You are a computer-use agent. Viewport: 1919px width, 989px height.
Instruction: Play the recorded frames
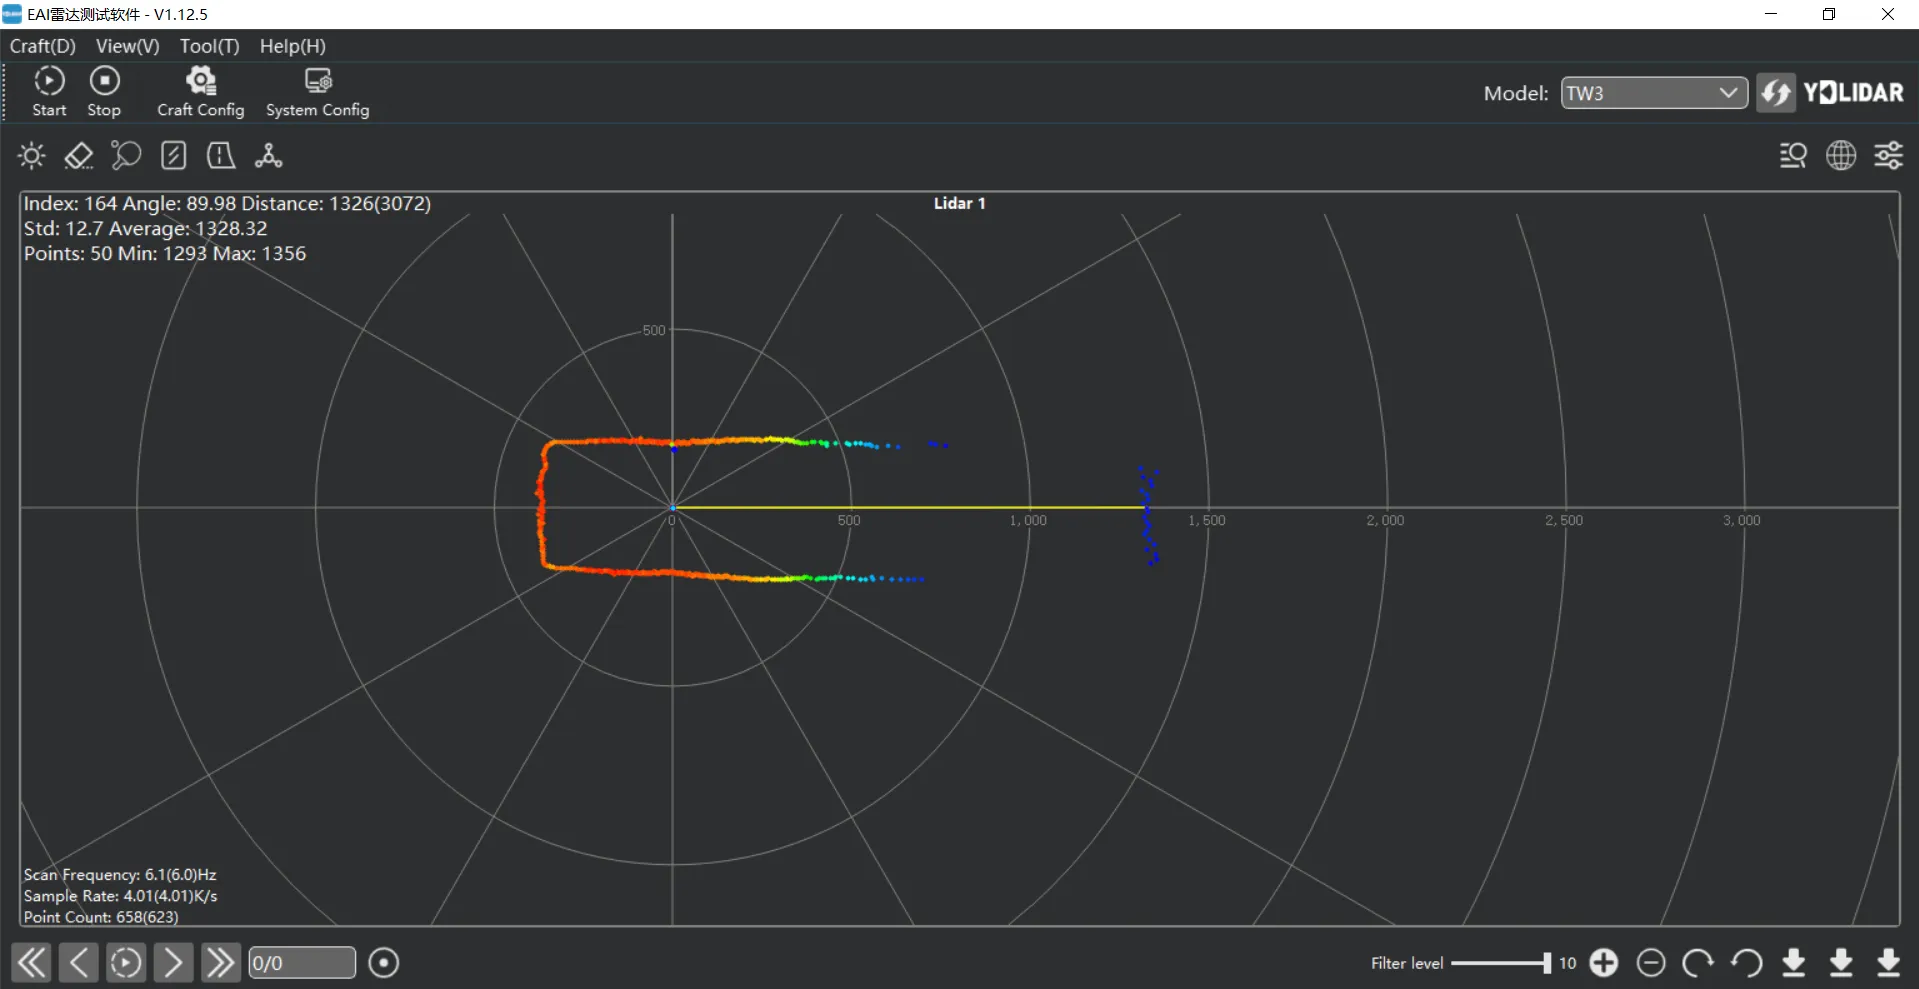(x=125, y=963)
